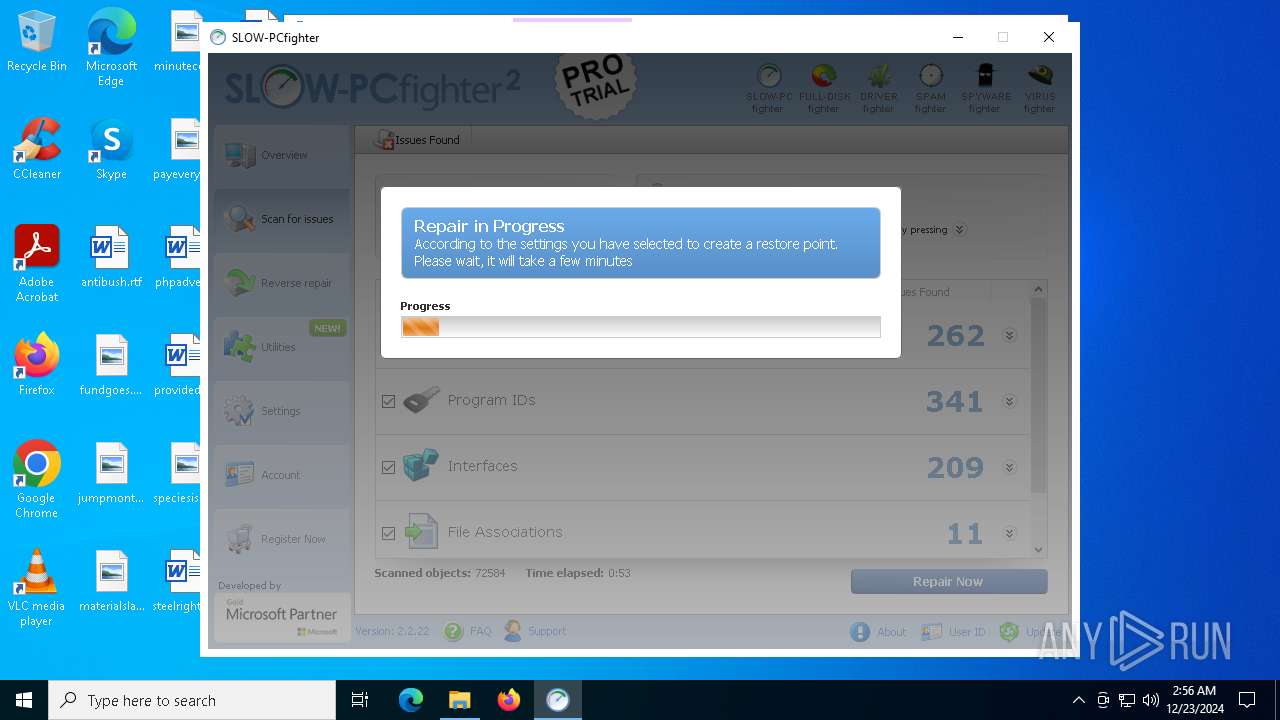
Task: Open the Settings sidebar section
Action: [x=282, y=411]
